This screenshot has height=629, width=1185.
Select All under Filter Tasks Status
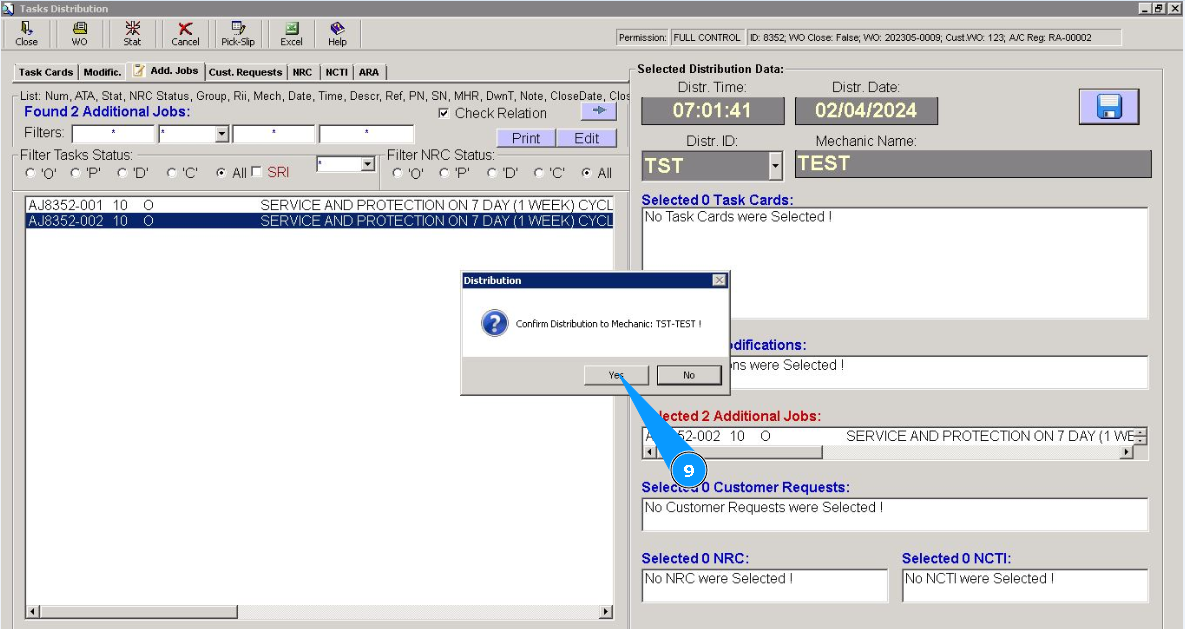coord(221,173)
